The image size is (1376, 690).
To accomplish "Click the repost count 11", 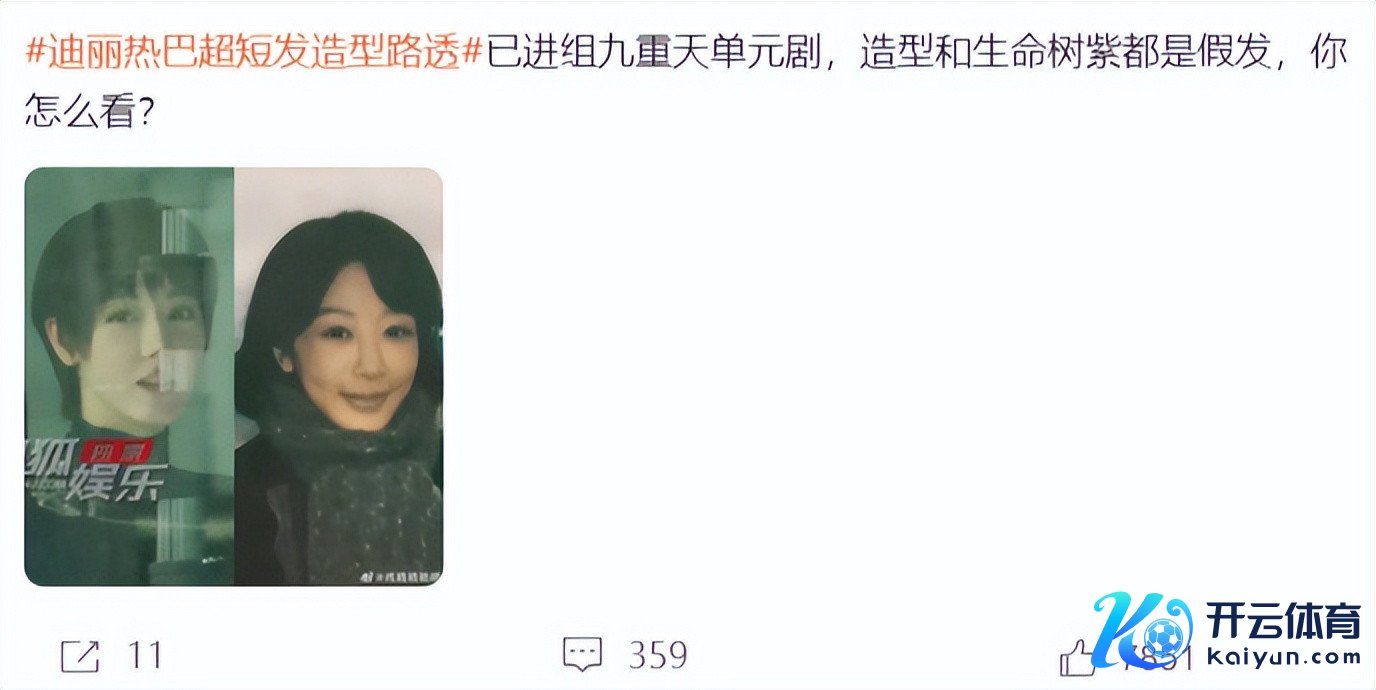I will [145, 656].
